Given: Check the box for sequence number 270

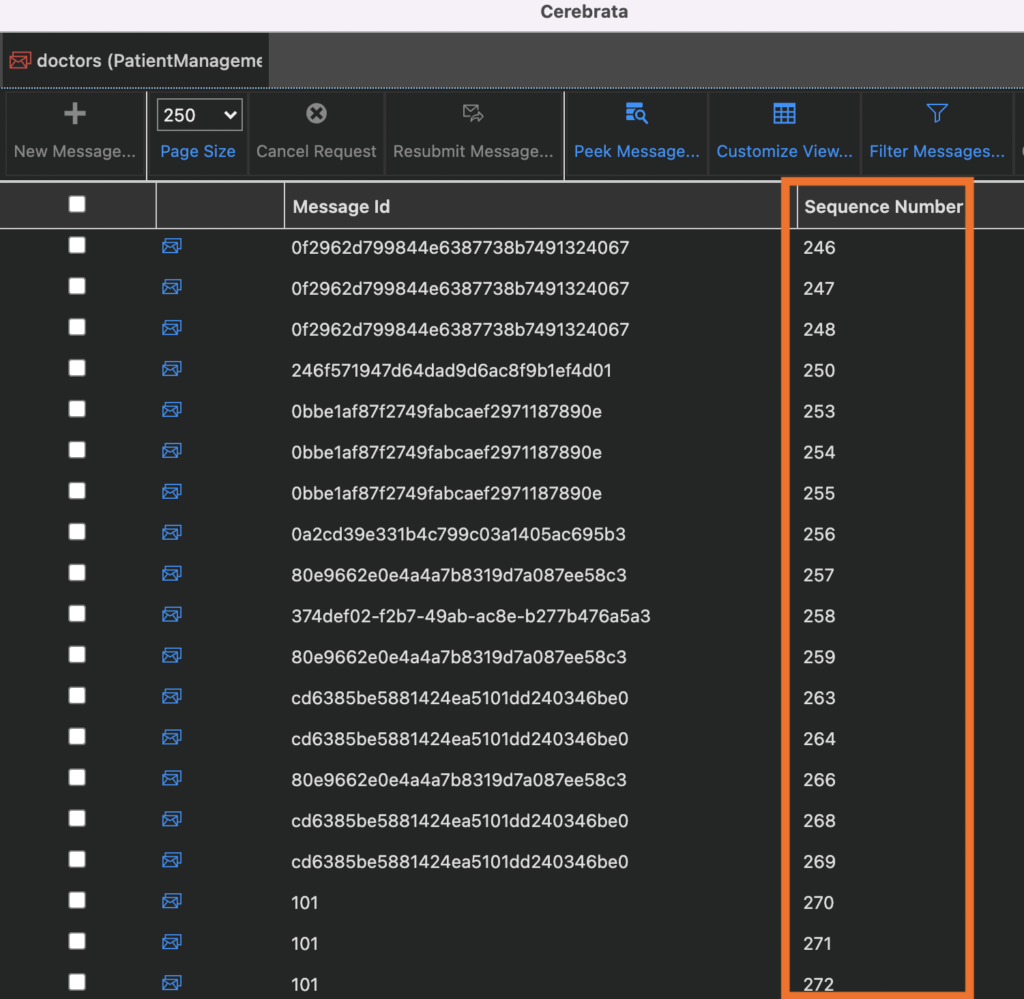Looking at the screenshot, I should tap(77, 900).
